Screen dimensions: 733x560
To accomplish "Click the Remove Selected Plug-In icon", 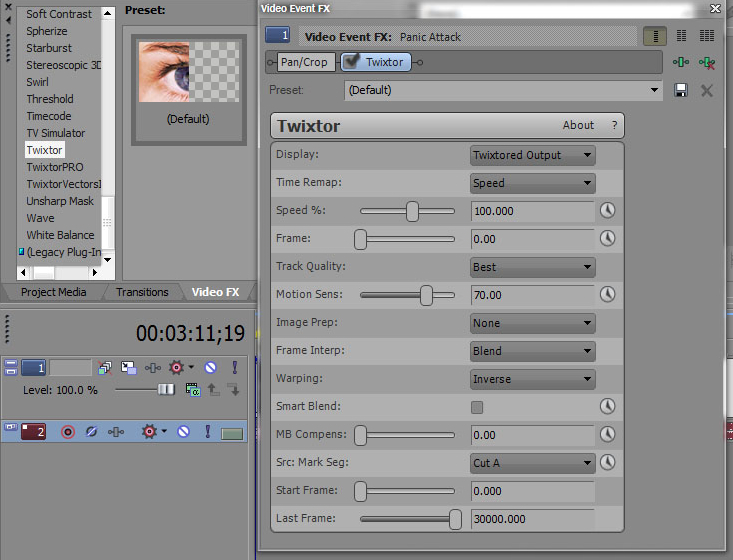I will 707,62.
